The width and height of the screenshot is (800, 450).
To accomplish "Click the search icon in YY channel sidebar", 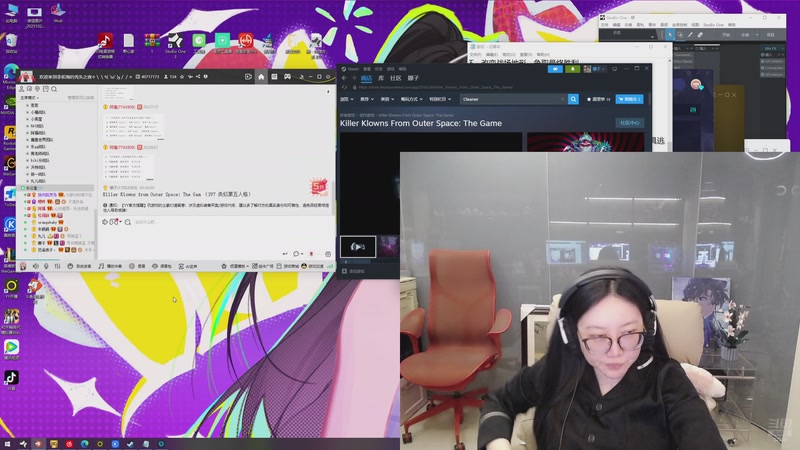I will pos(54,89).
